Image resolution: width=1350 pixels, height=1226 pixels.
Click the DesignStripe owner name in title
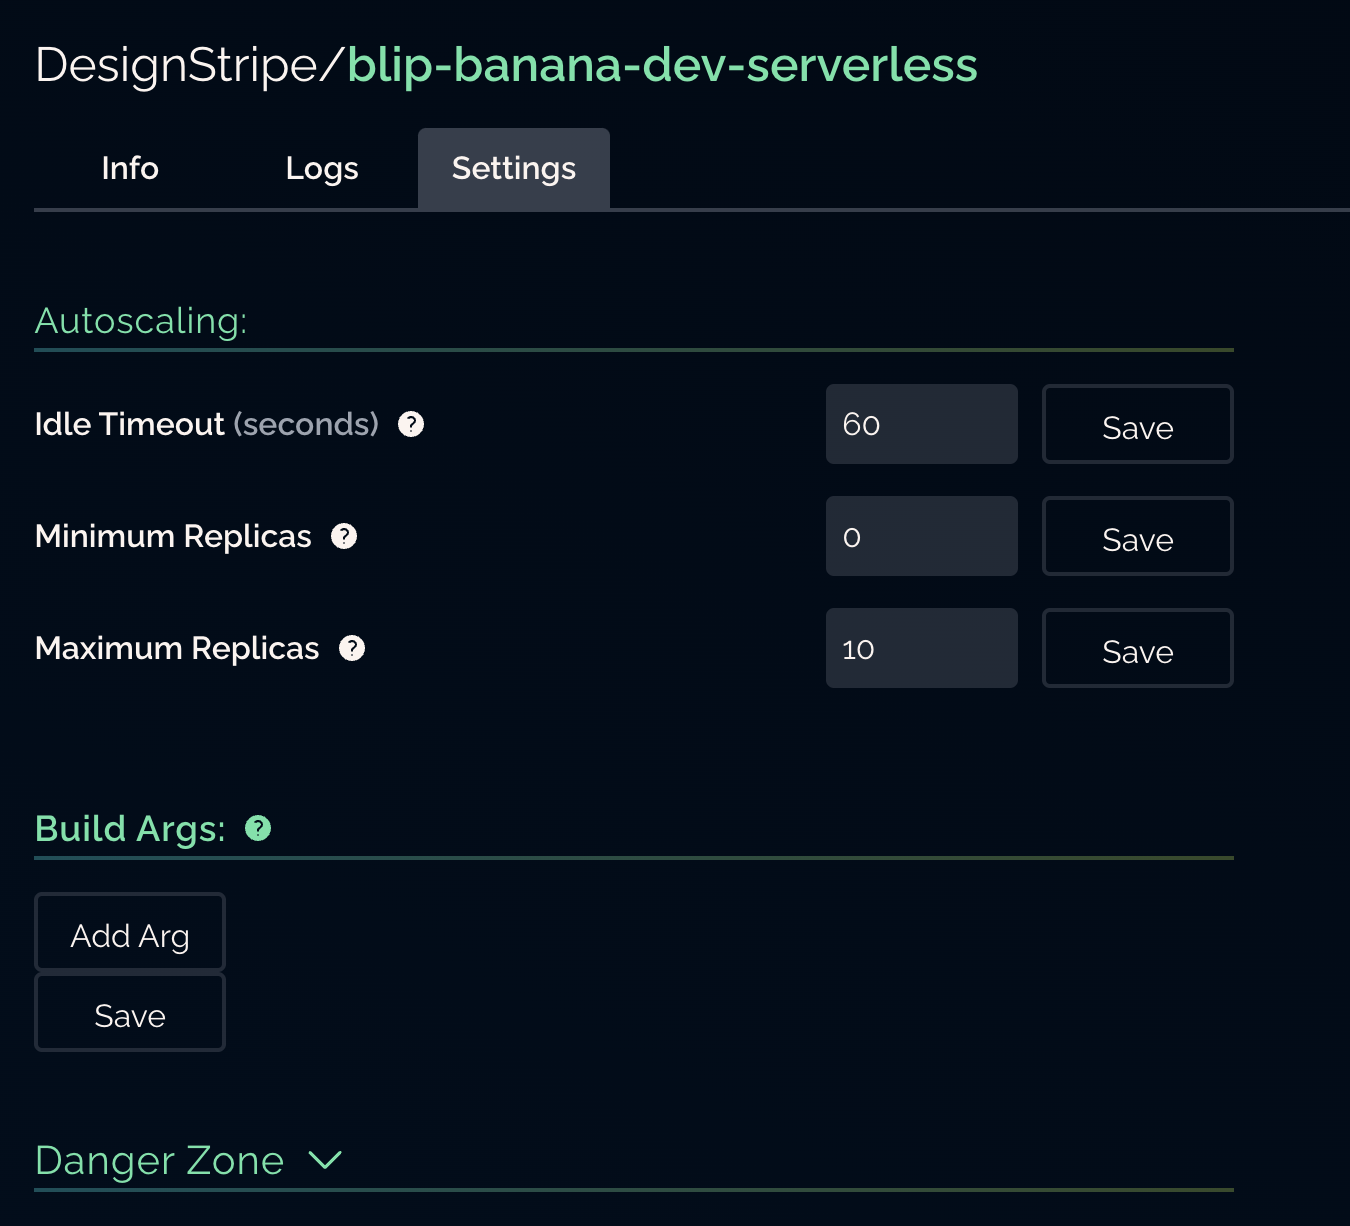(x=177, y=65)
